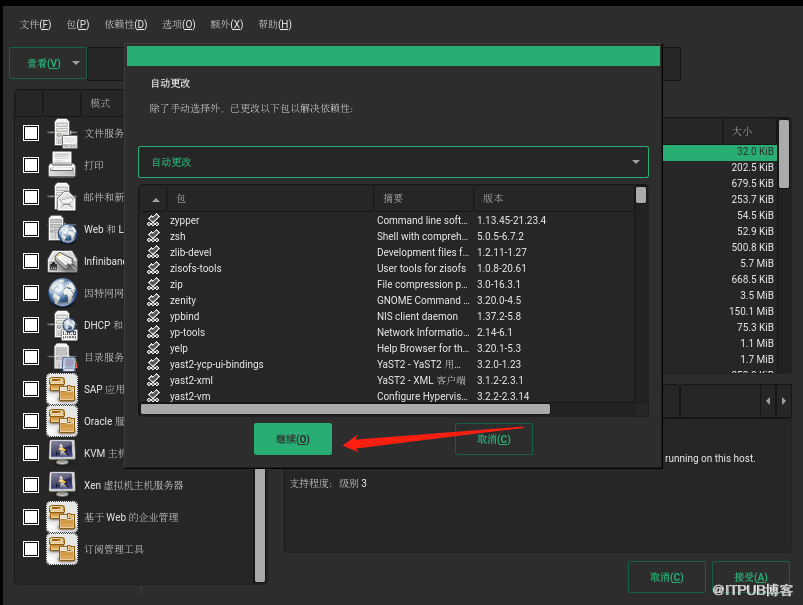Viewport: 803px width, 605px height.
Task: Open the 依赖性(D) menu
Action: coord(126,24)
